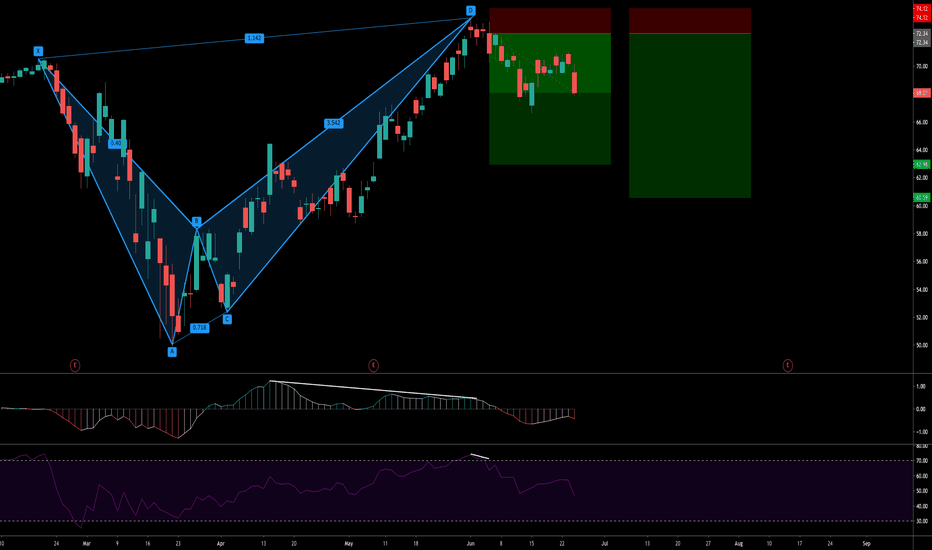This screenshot has height=550, width=932.
Task: Click the Jul label on the time axis
Action: tap(604, 543)
